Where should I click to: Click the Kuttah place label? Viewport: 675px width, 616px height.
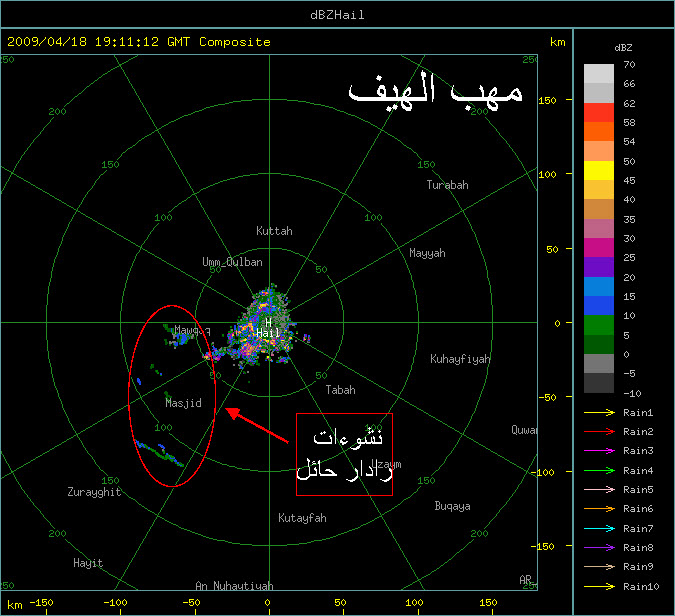point(274,231)
